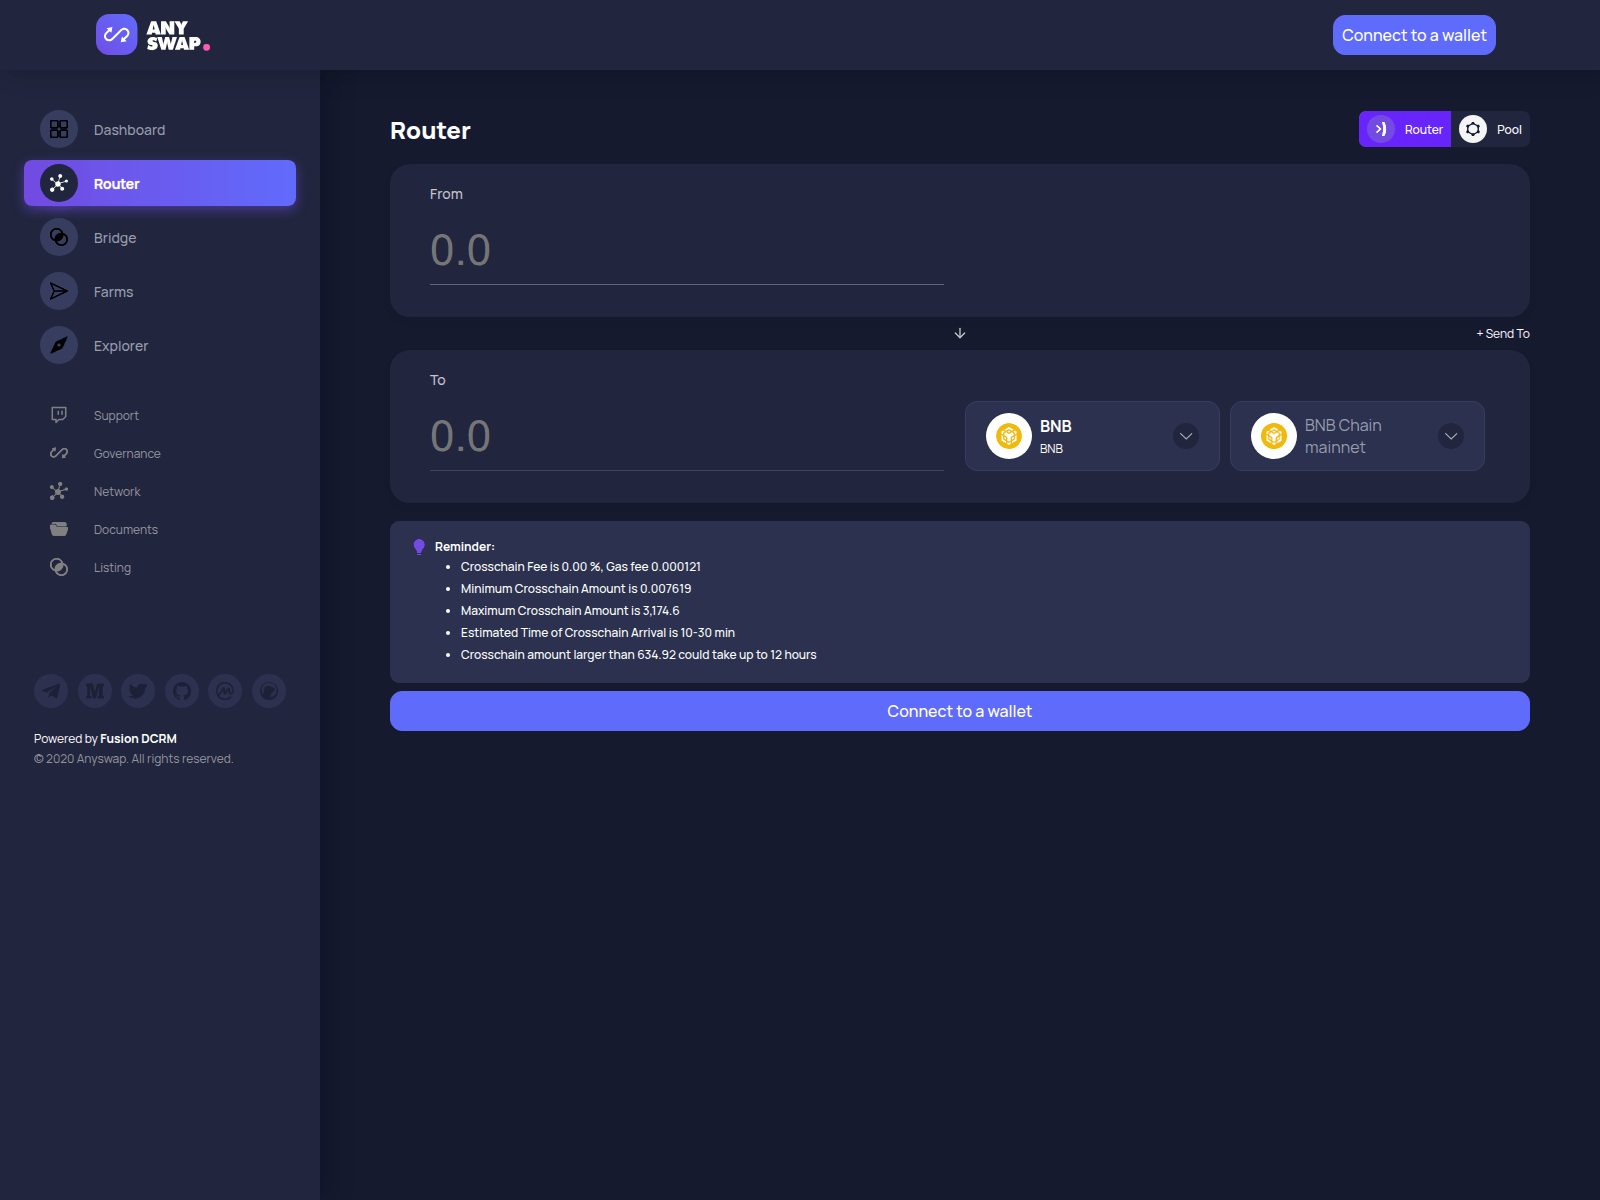Viewport: 1600px width, 1200px height.
Task: Click the 'Maximum Crosschain Amount is 3,174.6' line
Action: tap(570, 611)
